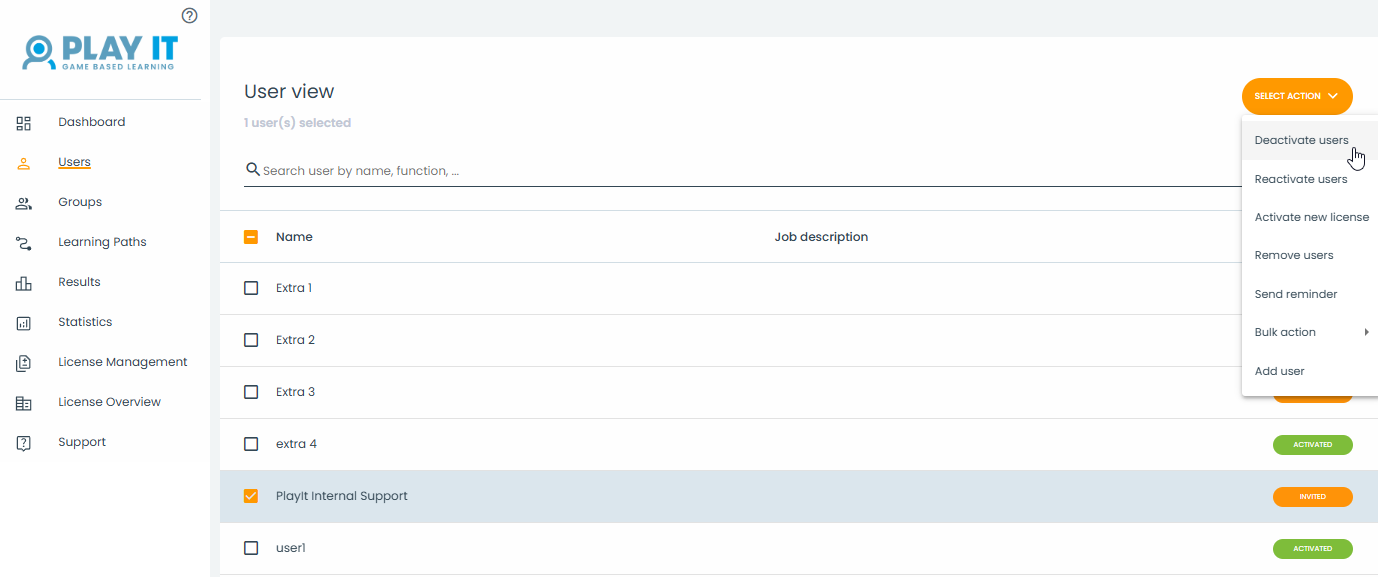Click the Support question icon in sidebar
The width and height of the screenshot is (1378, 577).
24,443
